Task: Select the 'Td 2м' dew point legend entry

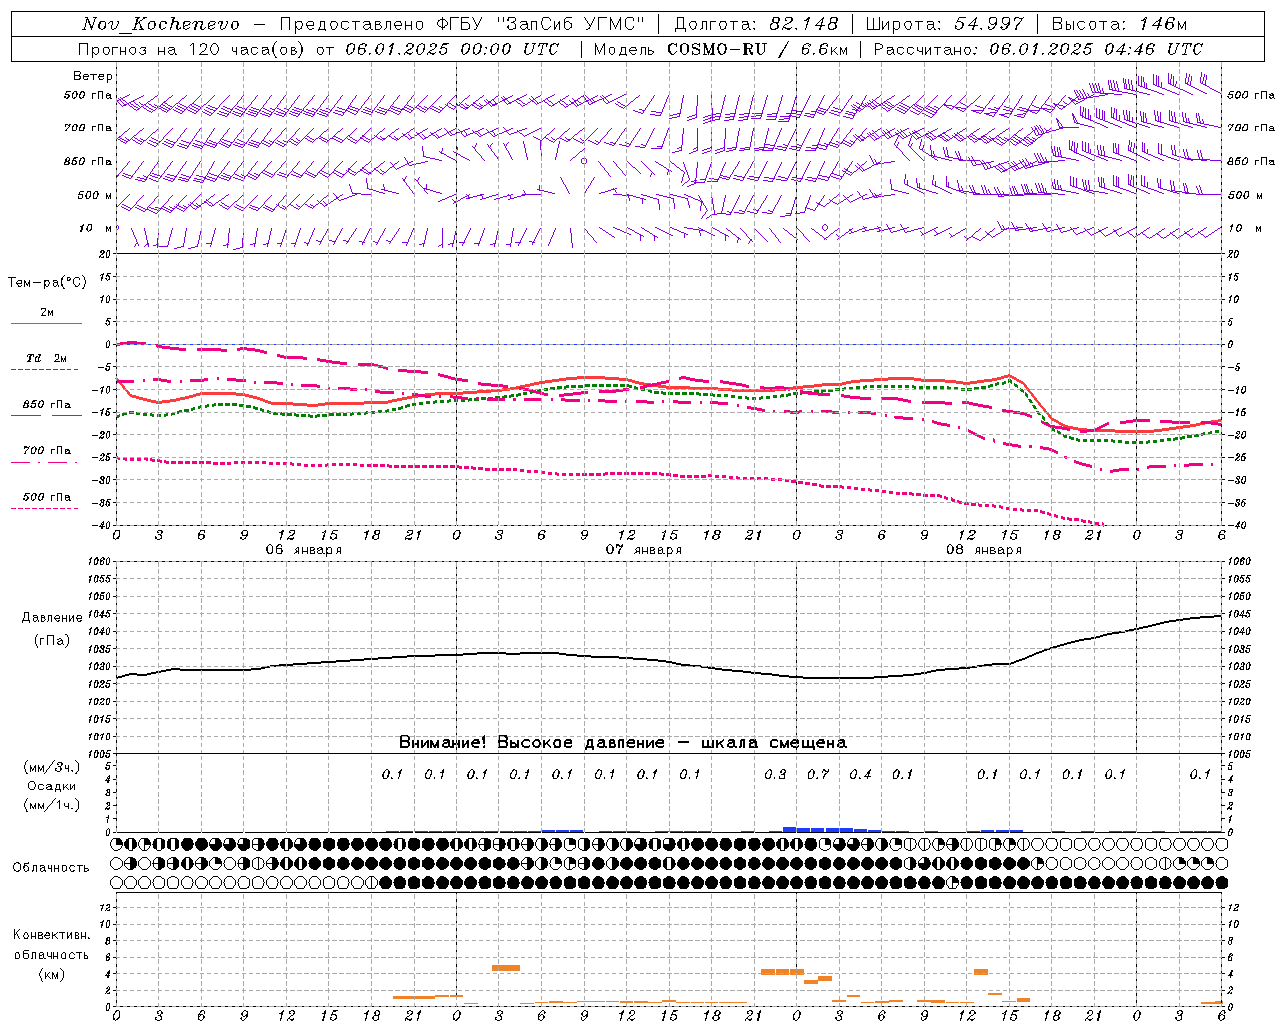Action: [47, 358]
